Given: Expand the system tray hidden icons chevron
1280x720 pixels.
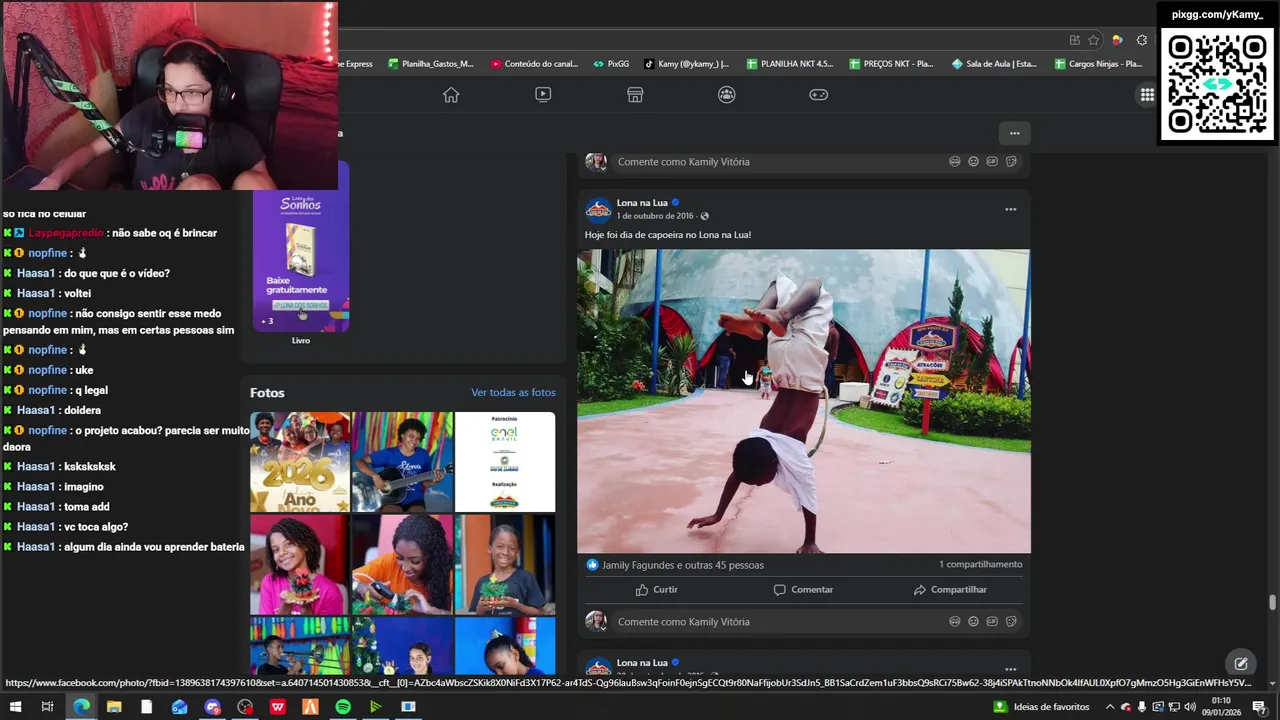Looking at the screenshot, I should coord(1109,707).
